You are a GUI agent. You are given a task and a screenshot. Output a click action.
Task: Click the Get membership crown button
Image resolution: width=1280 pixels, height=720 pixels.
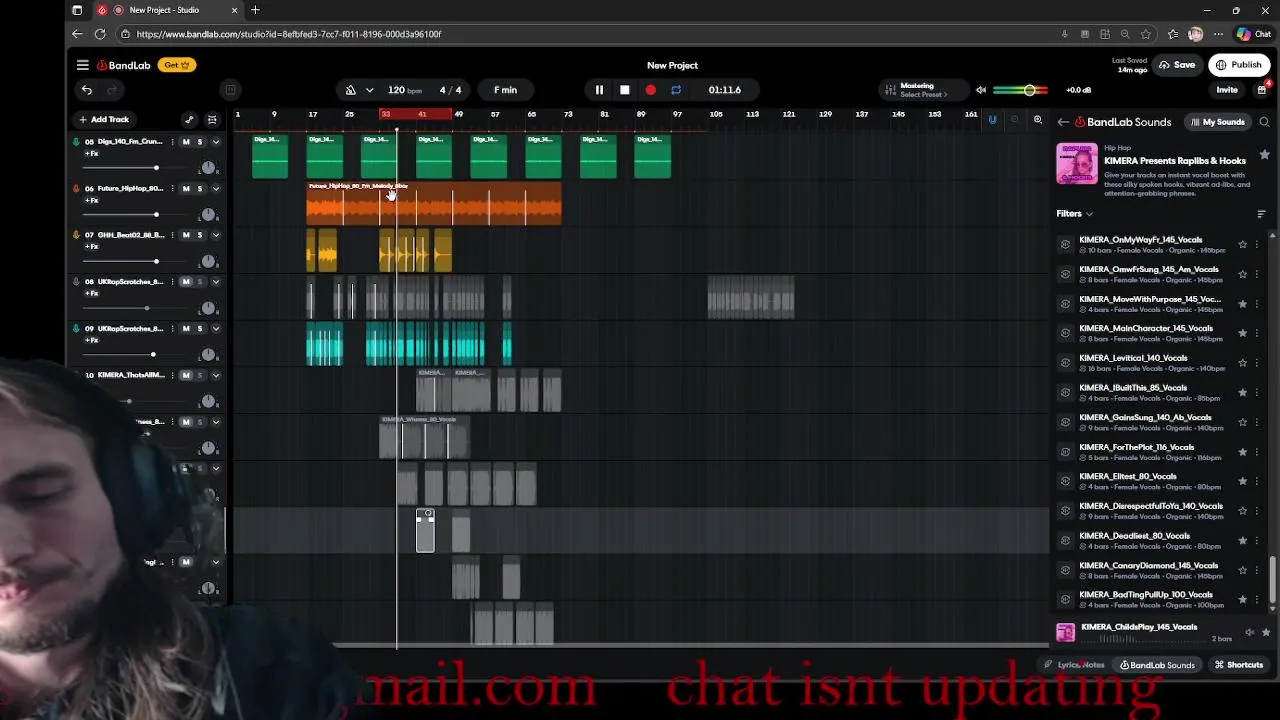(177, 65)
